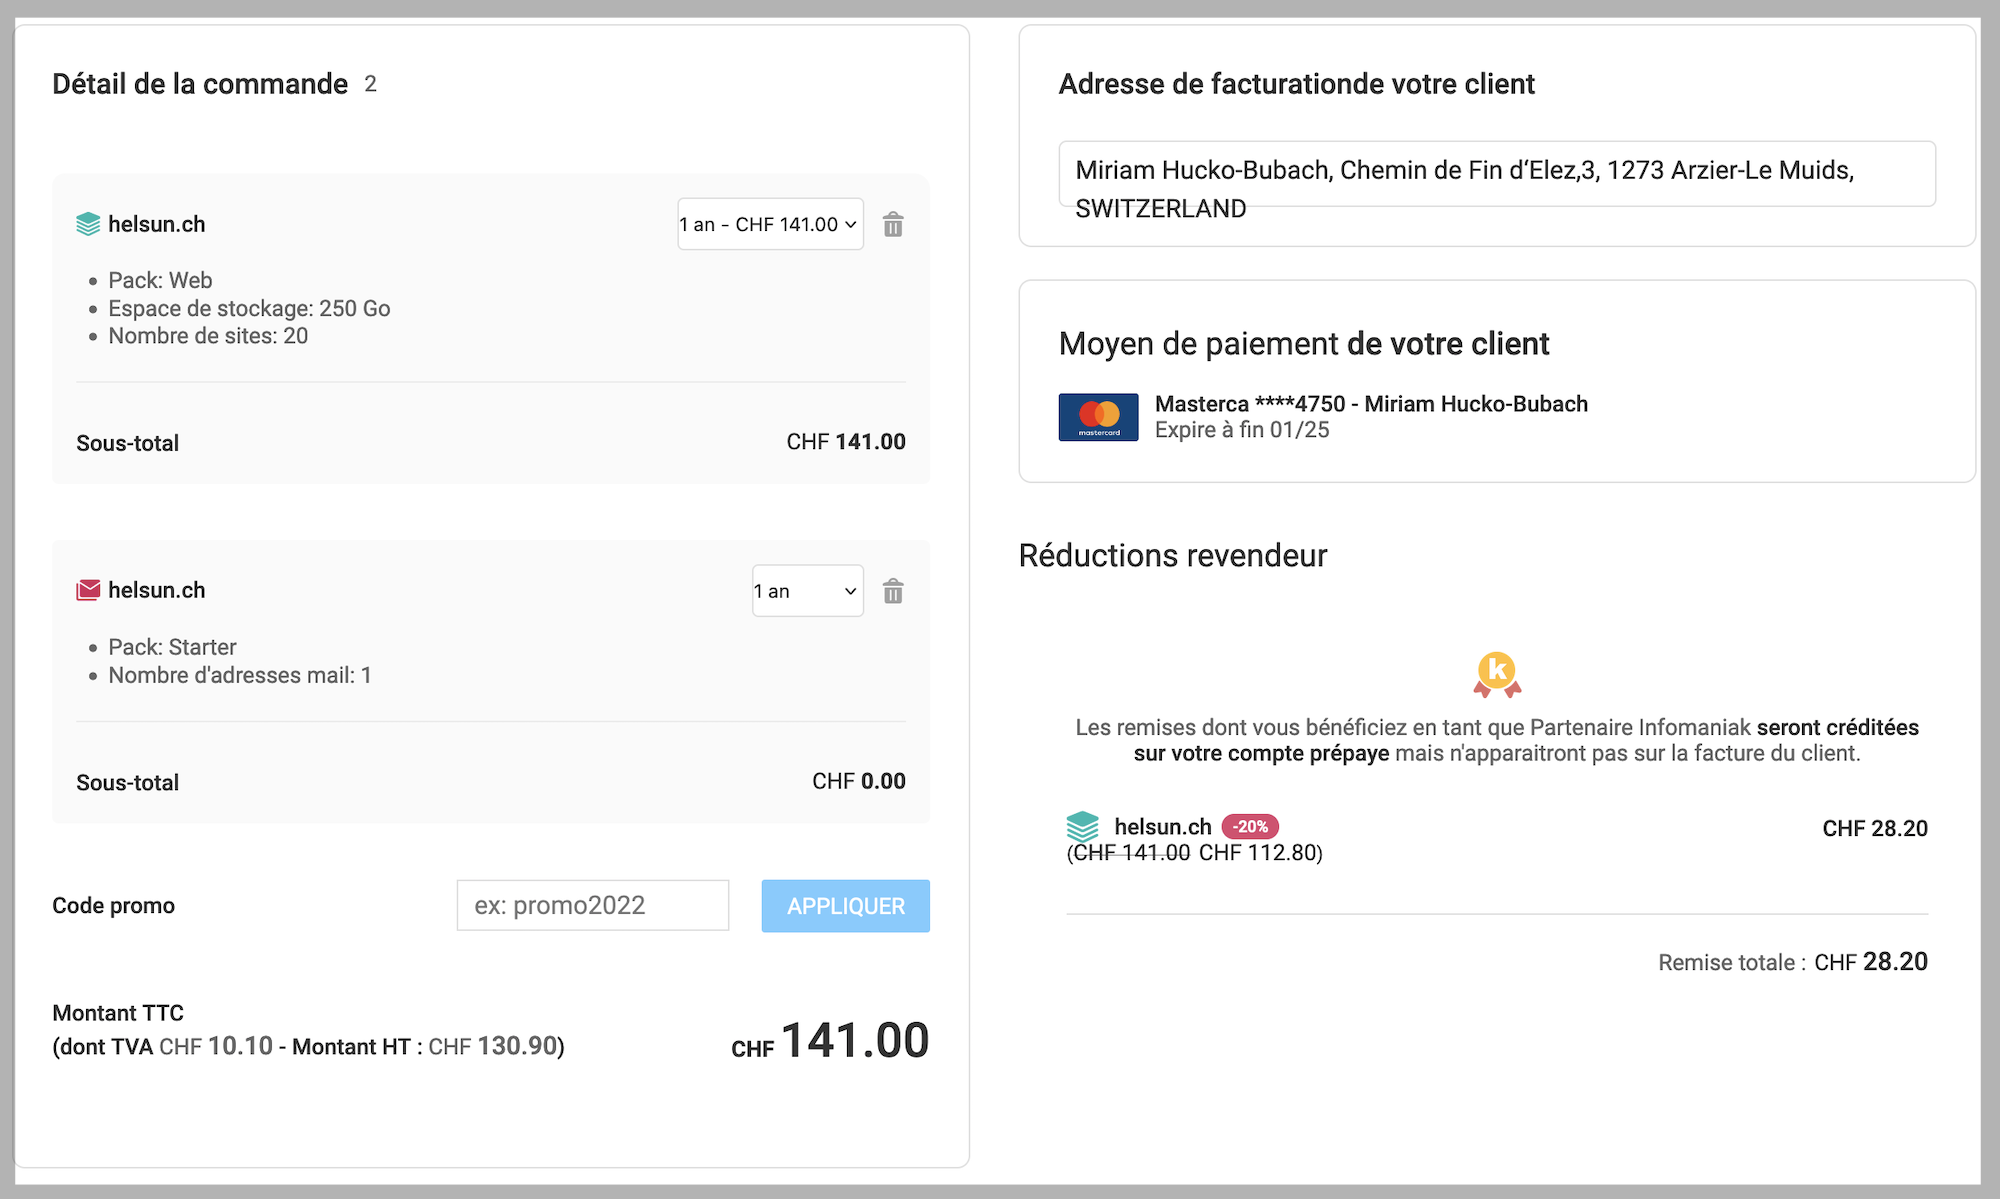Click the -20% discount badge
This screenshot has height=1199, width=2000.
[x=1250, y=827]
